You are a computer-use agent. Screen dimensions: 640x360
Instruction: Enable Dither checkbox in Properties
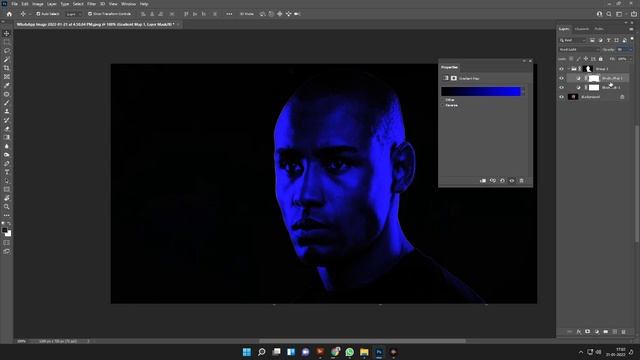pyautogui.click(x=442, y=100)
